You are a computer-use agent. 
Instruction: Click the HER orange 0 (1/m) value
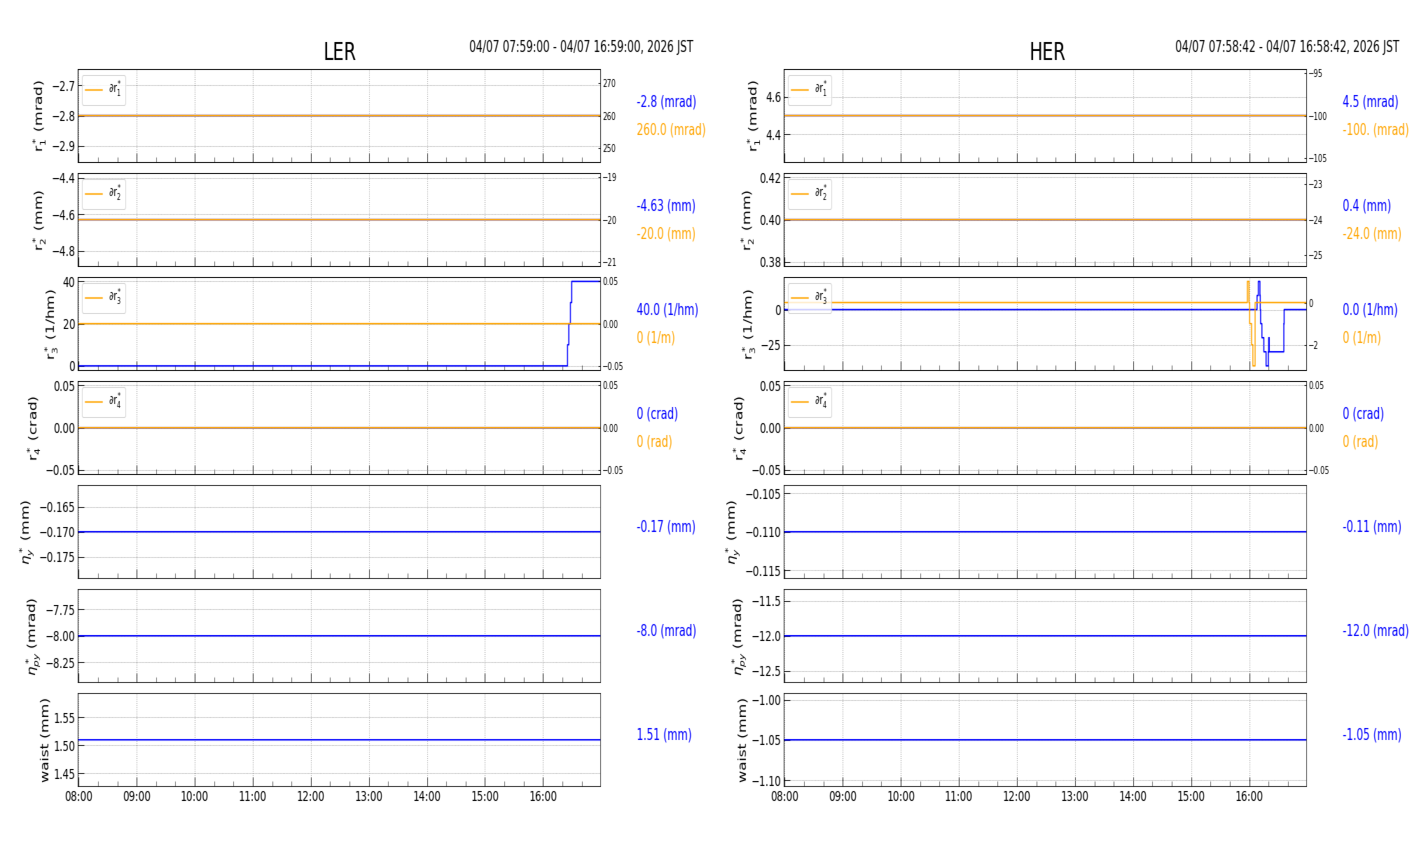tap(1362, 338)
